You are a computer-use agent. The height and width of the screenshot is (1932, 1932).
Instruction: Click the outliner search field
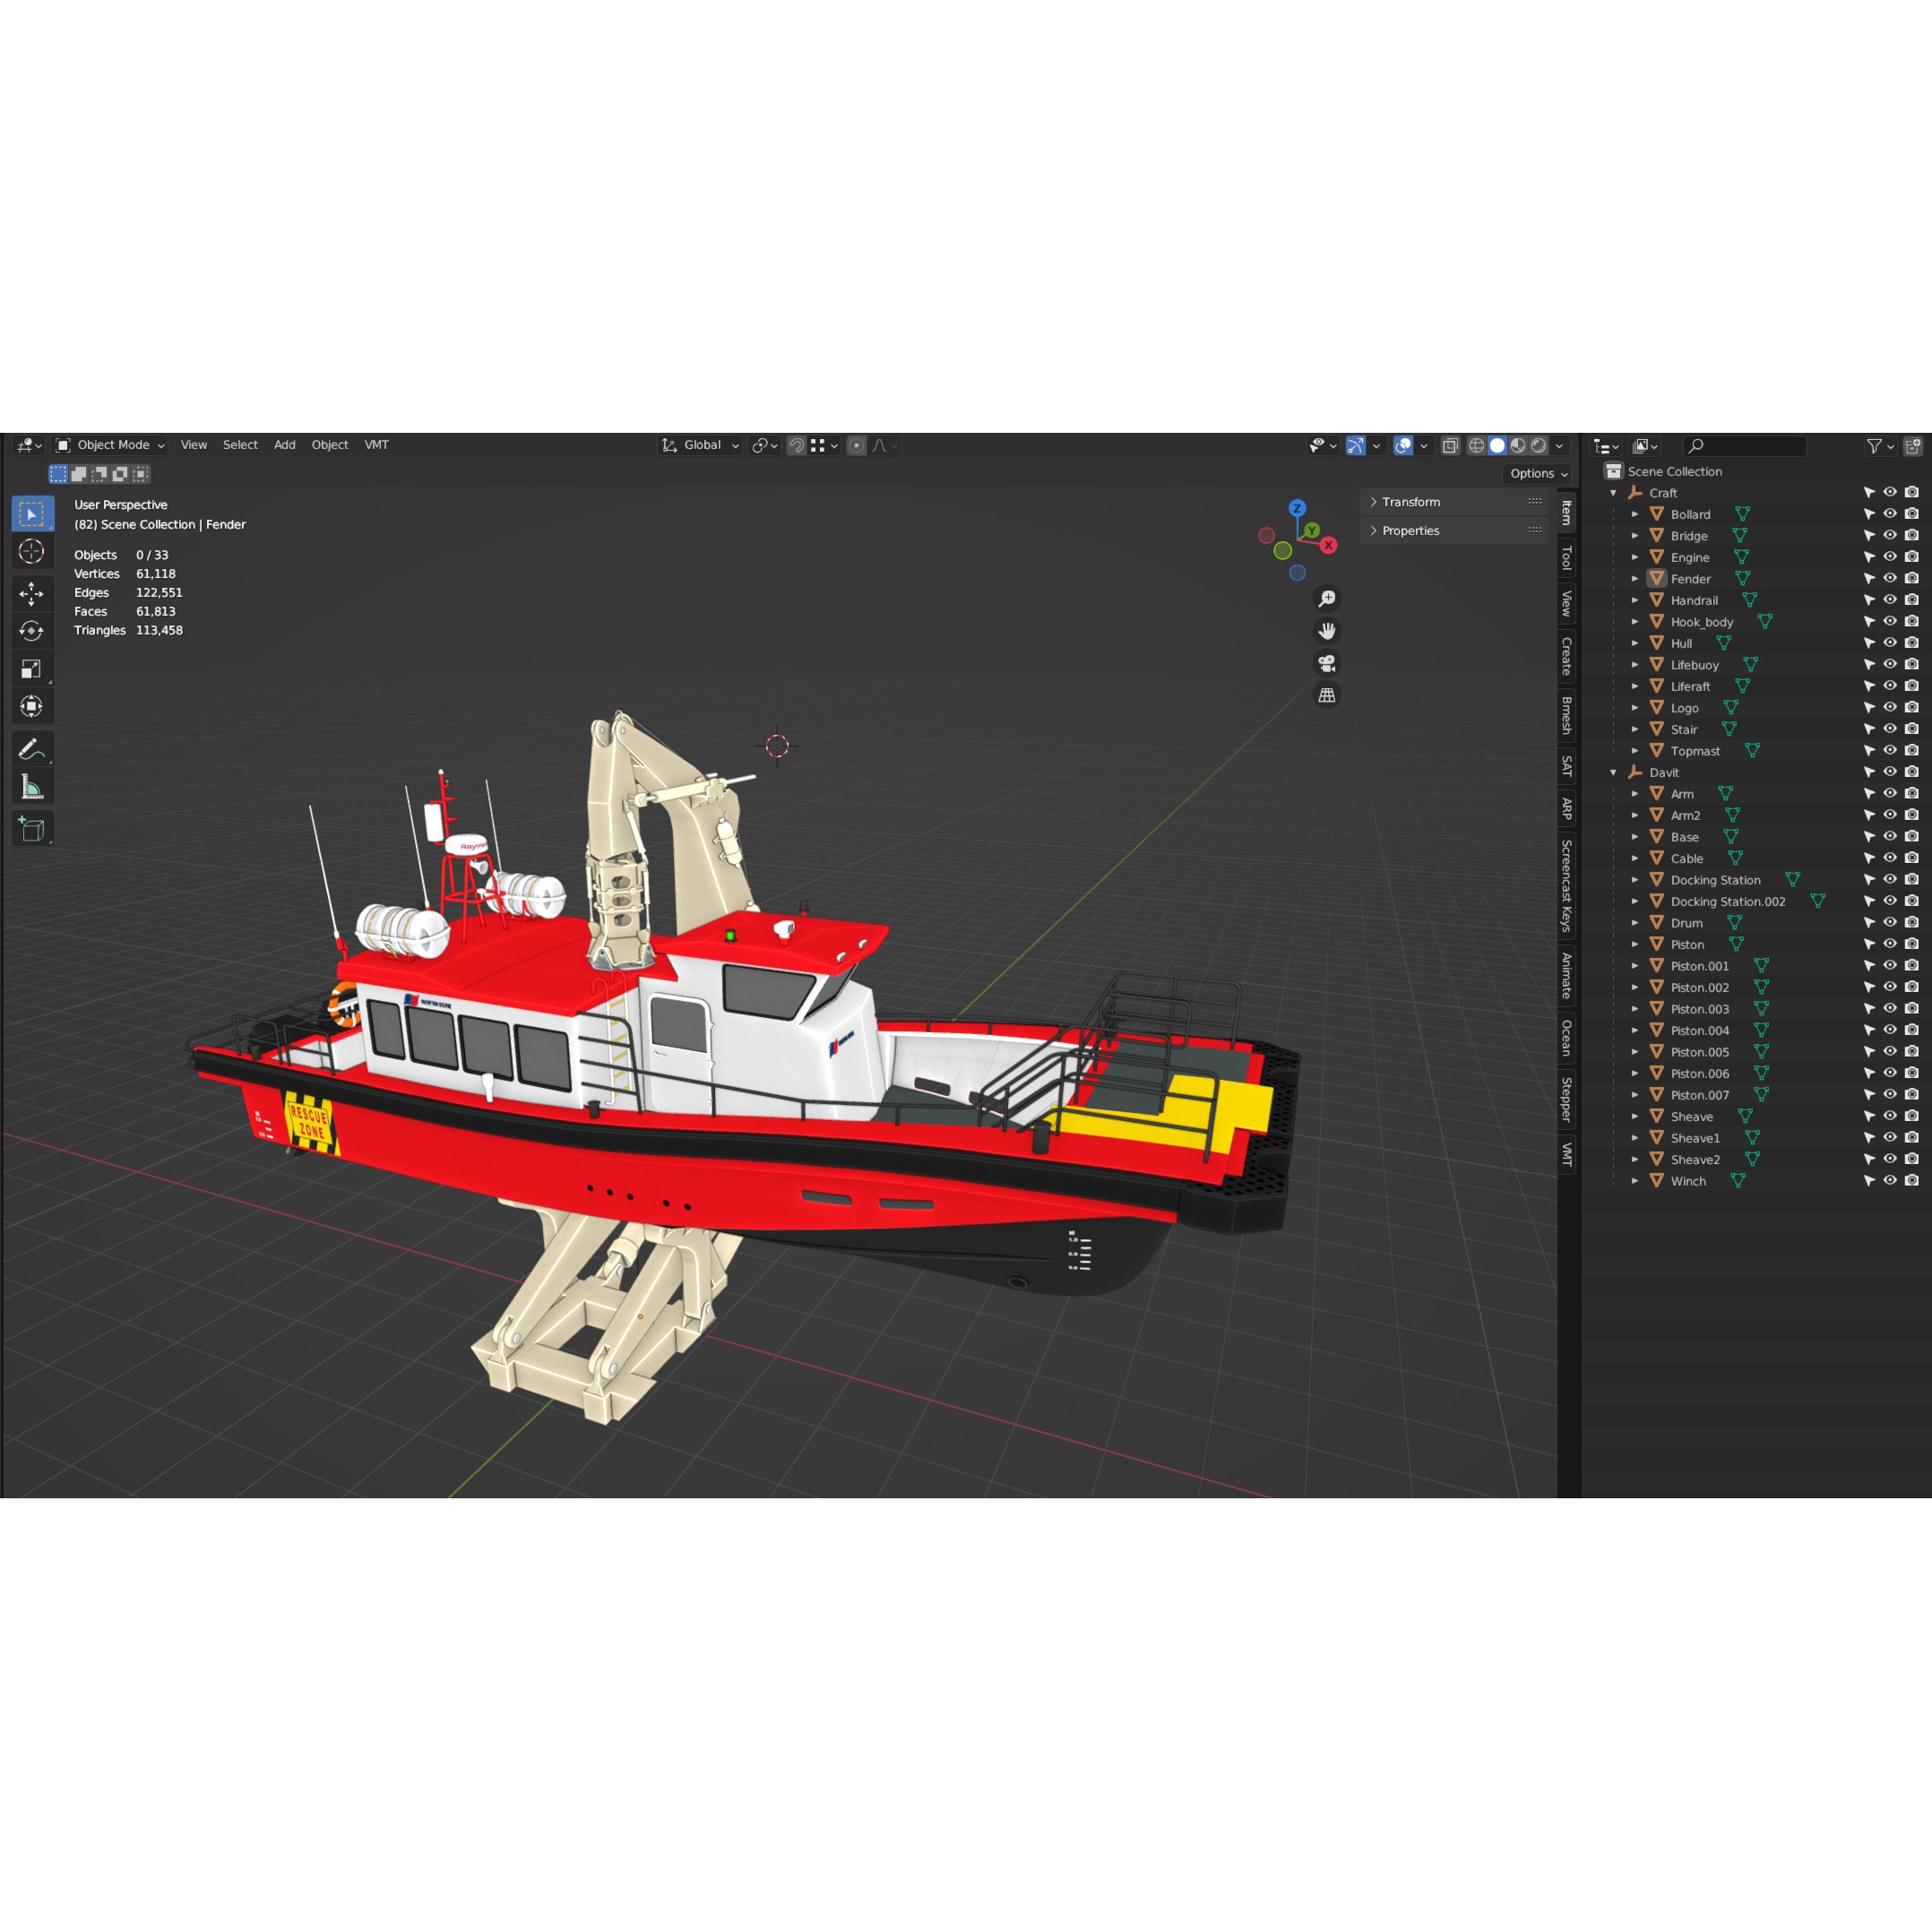coord(1745,445)
